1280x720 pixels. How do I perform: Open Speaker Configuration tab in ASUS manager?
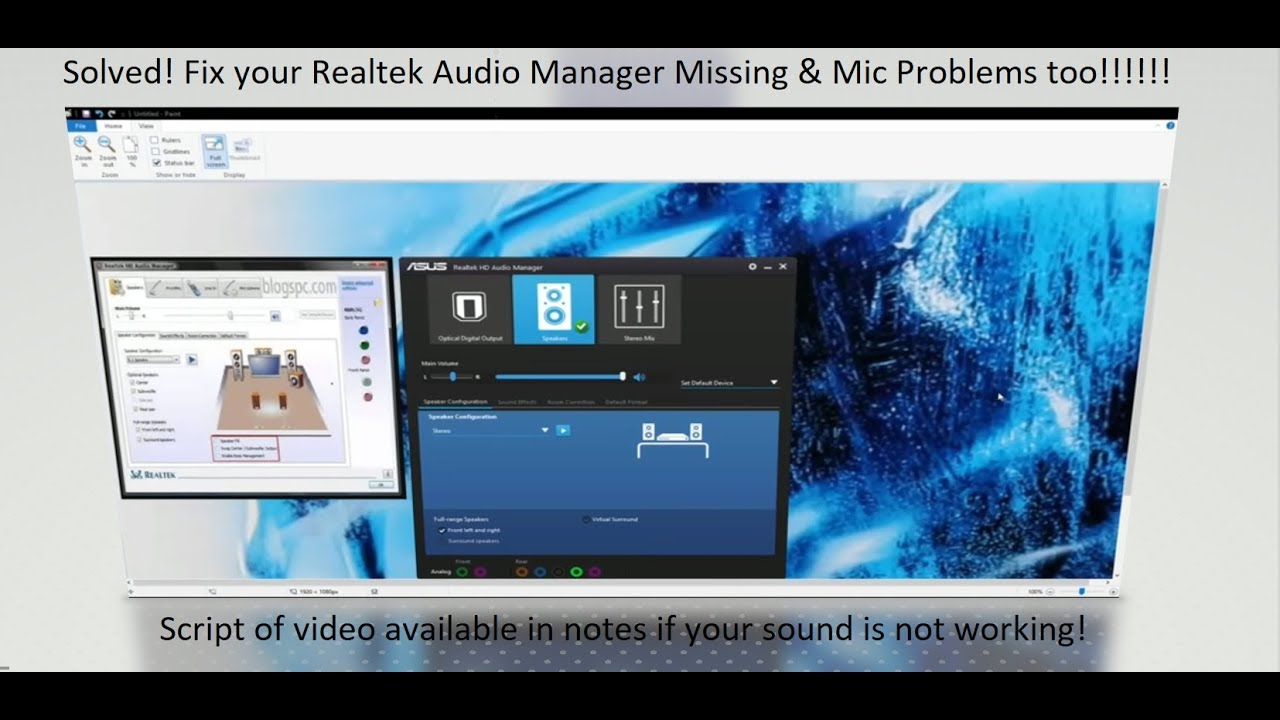[x=456, y=402]
